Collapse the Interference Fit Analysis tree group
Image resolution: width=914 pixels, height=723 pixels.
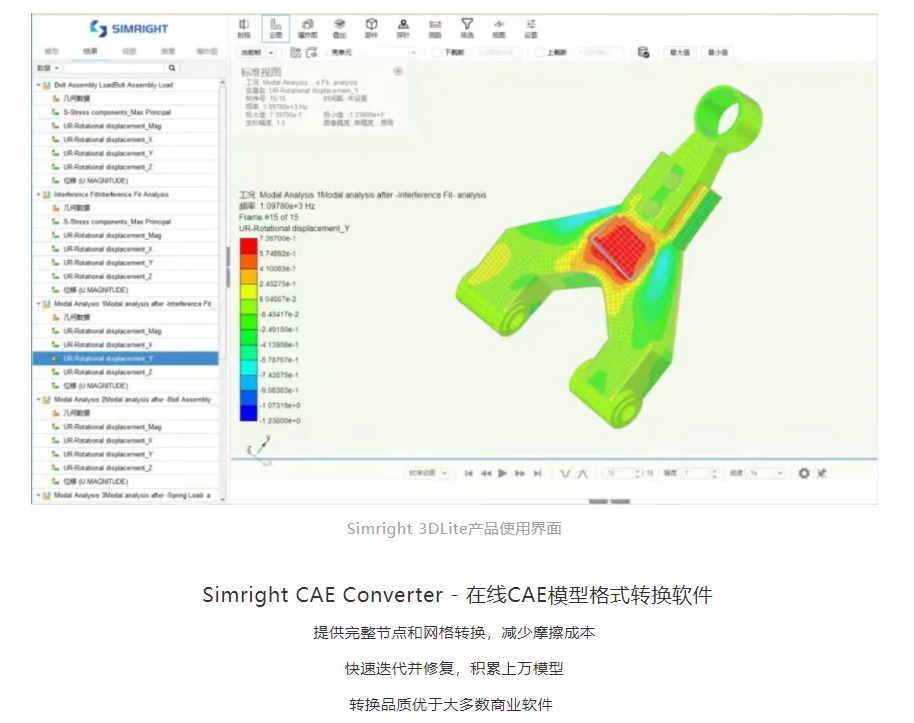coord(38,195)
